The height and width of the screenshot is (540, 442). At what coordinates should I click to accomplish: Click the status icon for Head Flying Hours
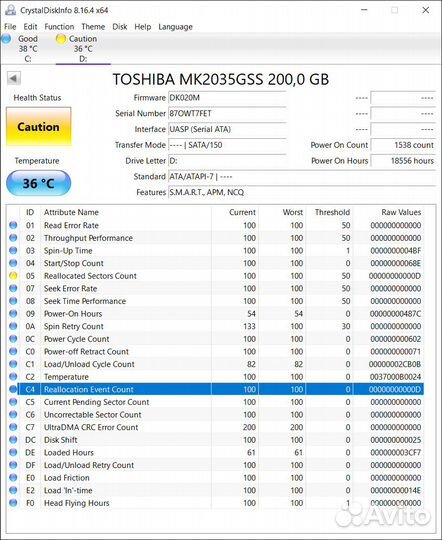pyautogui.click(x=13, y=503)
